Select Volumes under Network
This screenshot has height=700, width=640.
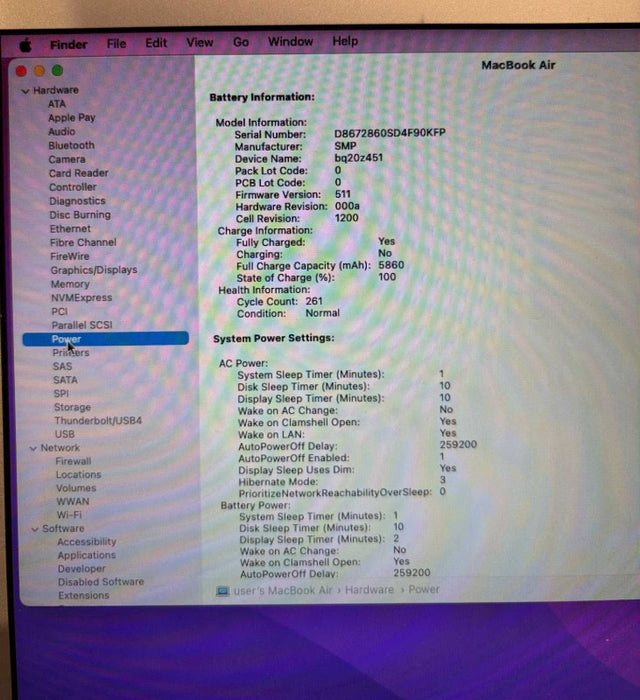point(76,488)
